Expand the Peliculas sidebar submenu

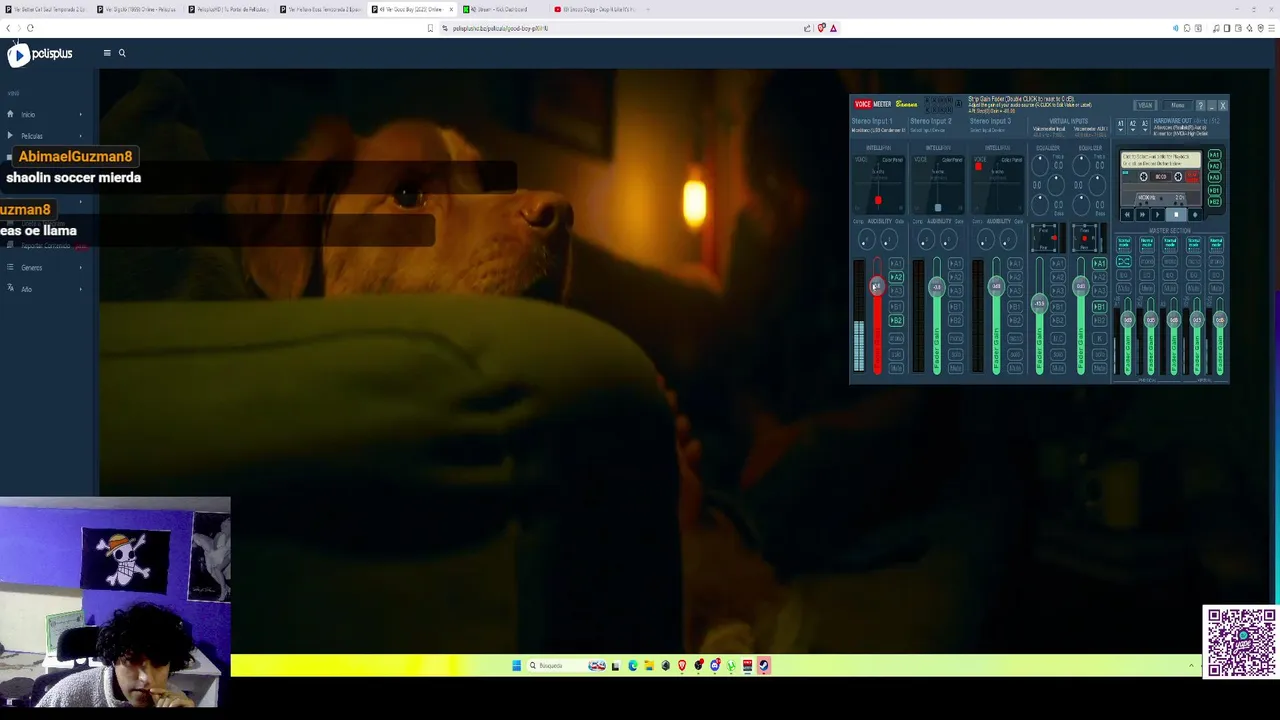(80, 136)
